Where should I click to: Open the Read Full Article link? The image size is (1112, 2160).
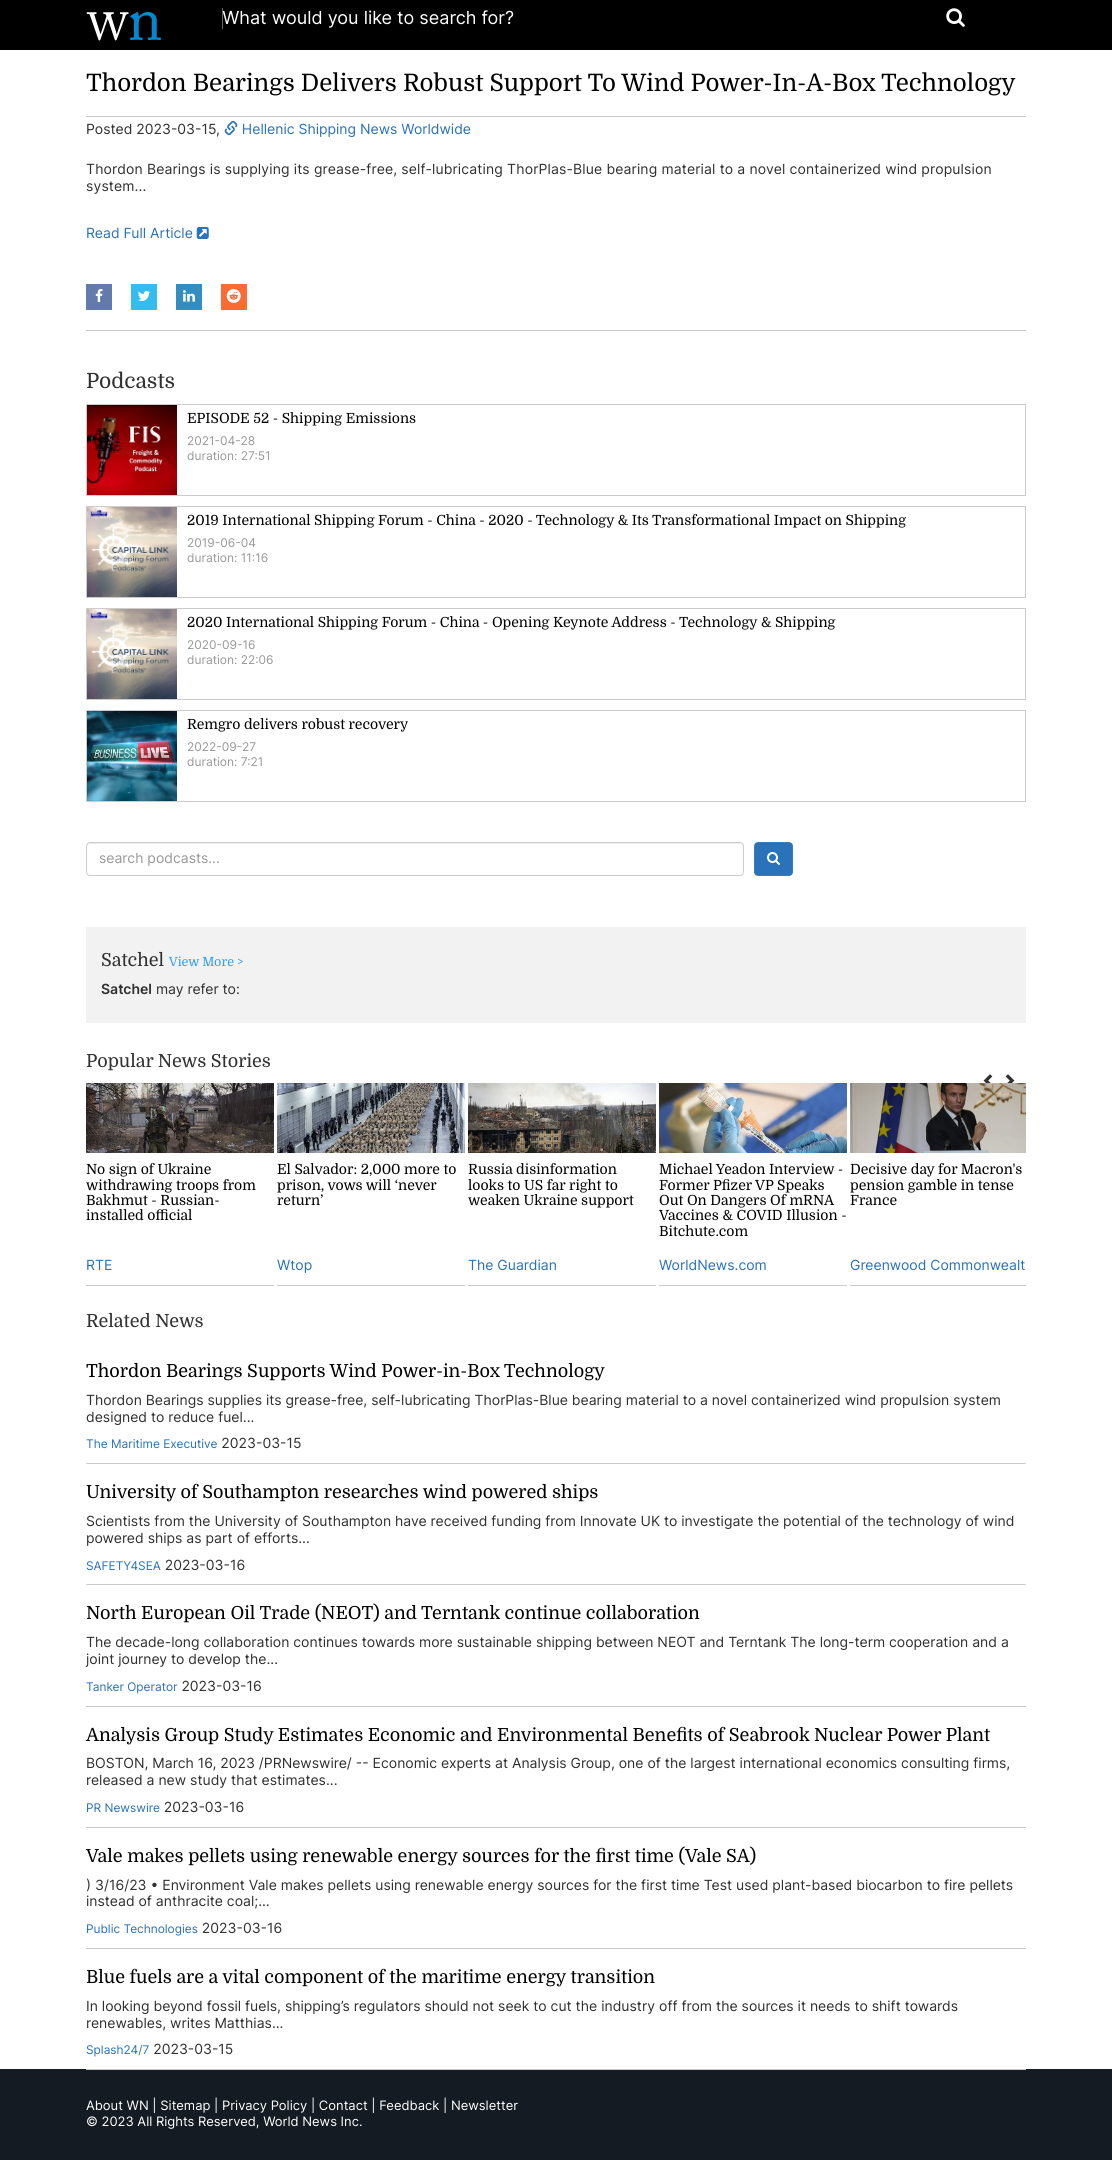[139, 233]
